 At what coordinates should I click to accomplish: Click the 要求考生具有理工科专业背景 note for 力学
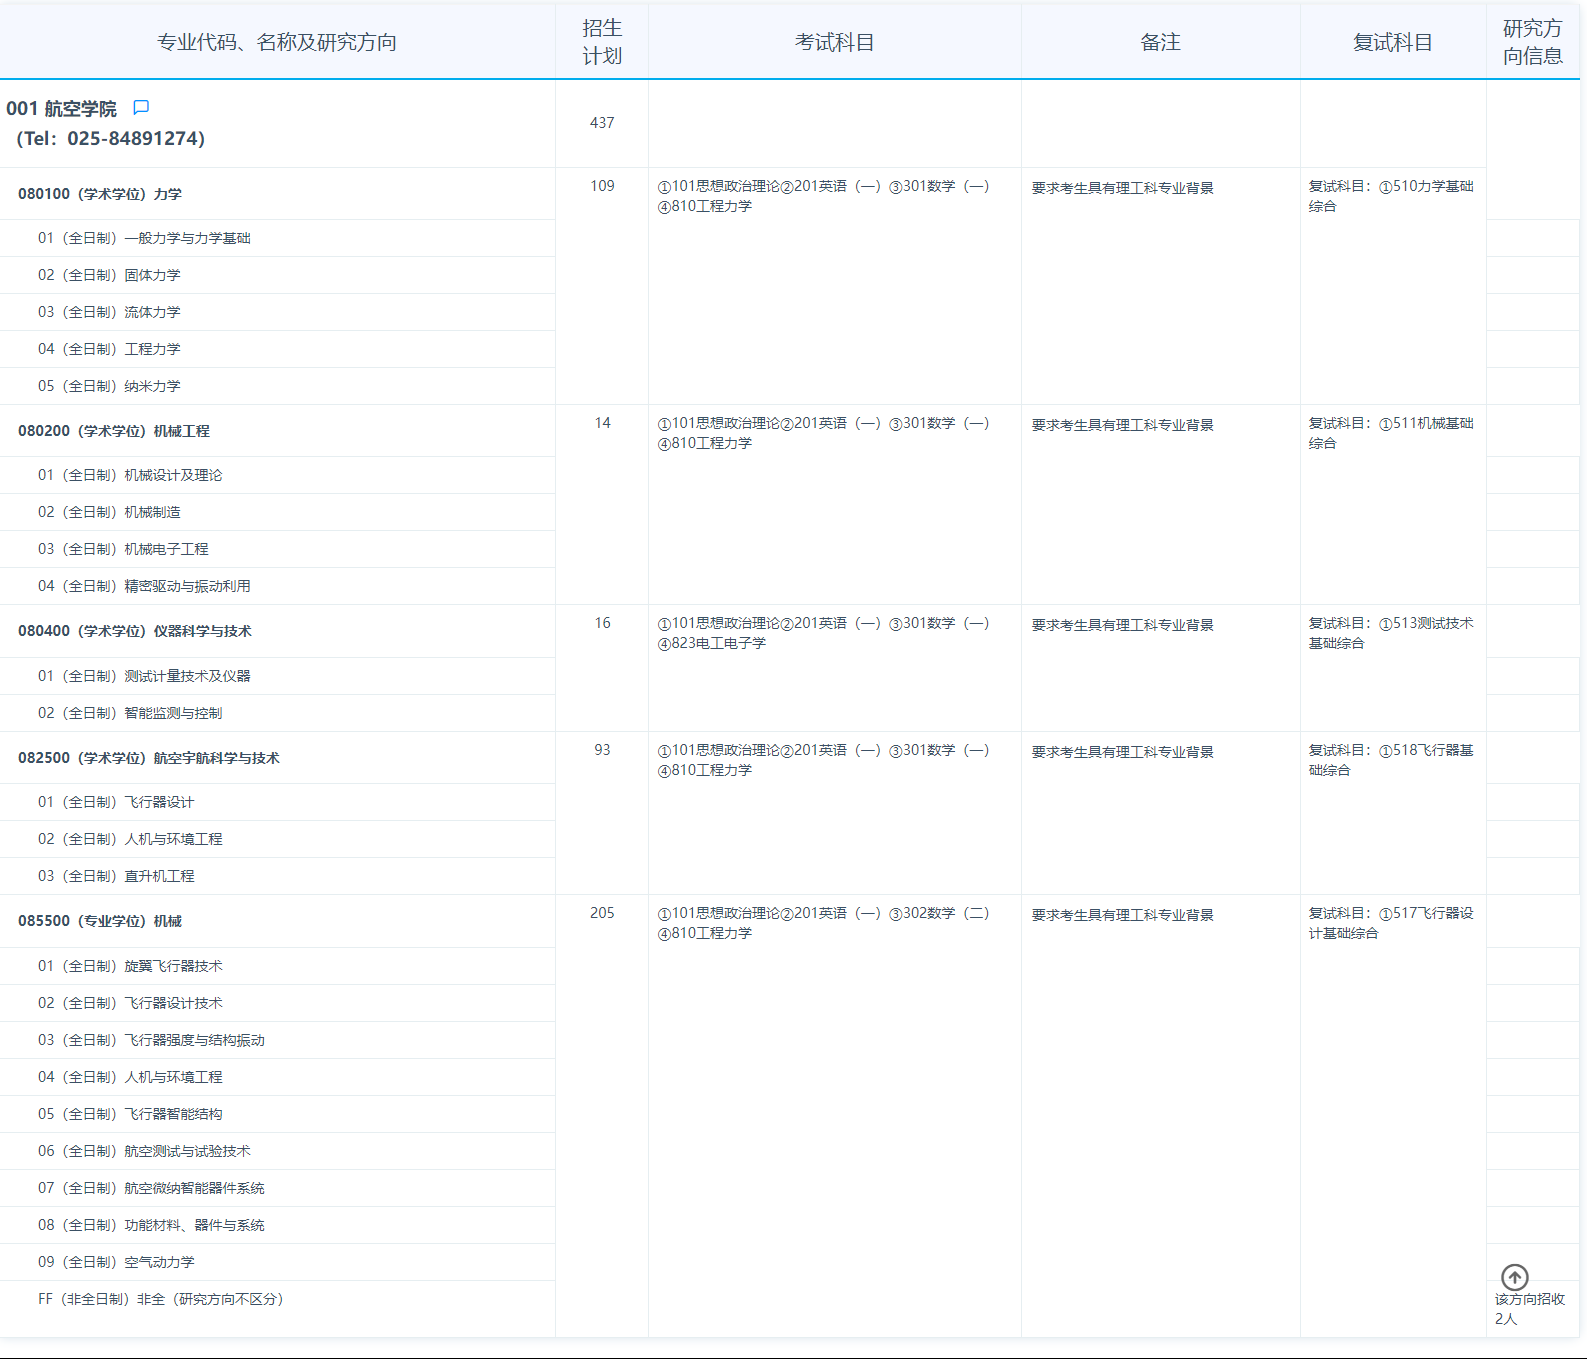click(1122, 188)
